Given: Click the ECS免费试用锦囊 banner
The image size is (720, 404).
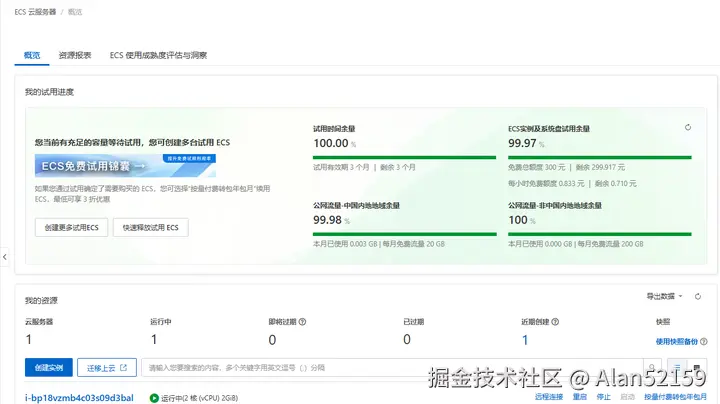Looking at the screenshot, I should pyautogui.click(x=125, y=165).
